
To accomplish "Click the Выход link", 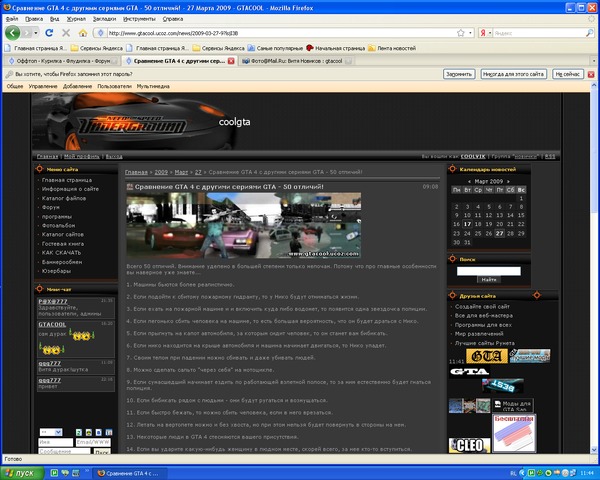I will click(x=114, y=156).
